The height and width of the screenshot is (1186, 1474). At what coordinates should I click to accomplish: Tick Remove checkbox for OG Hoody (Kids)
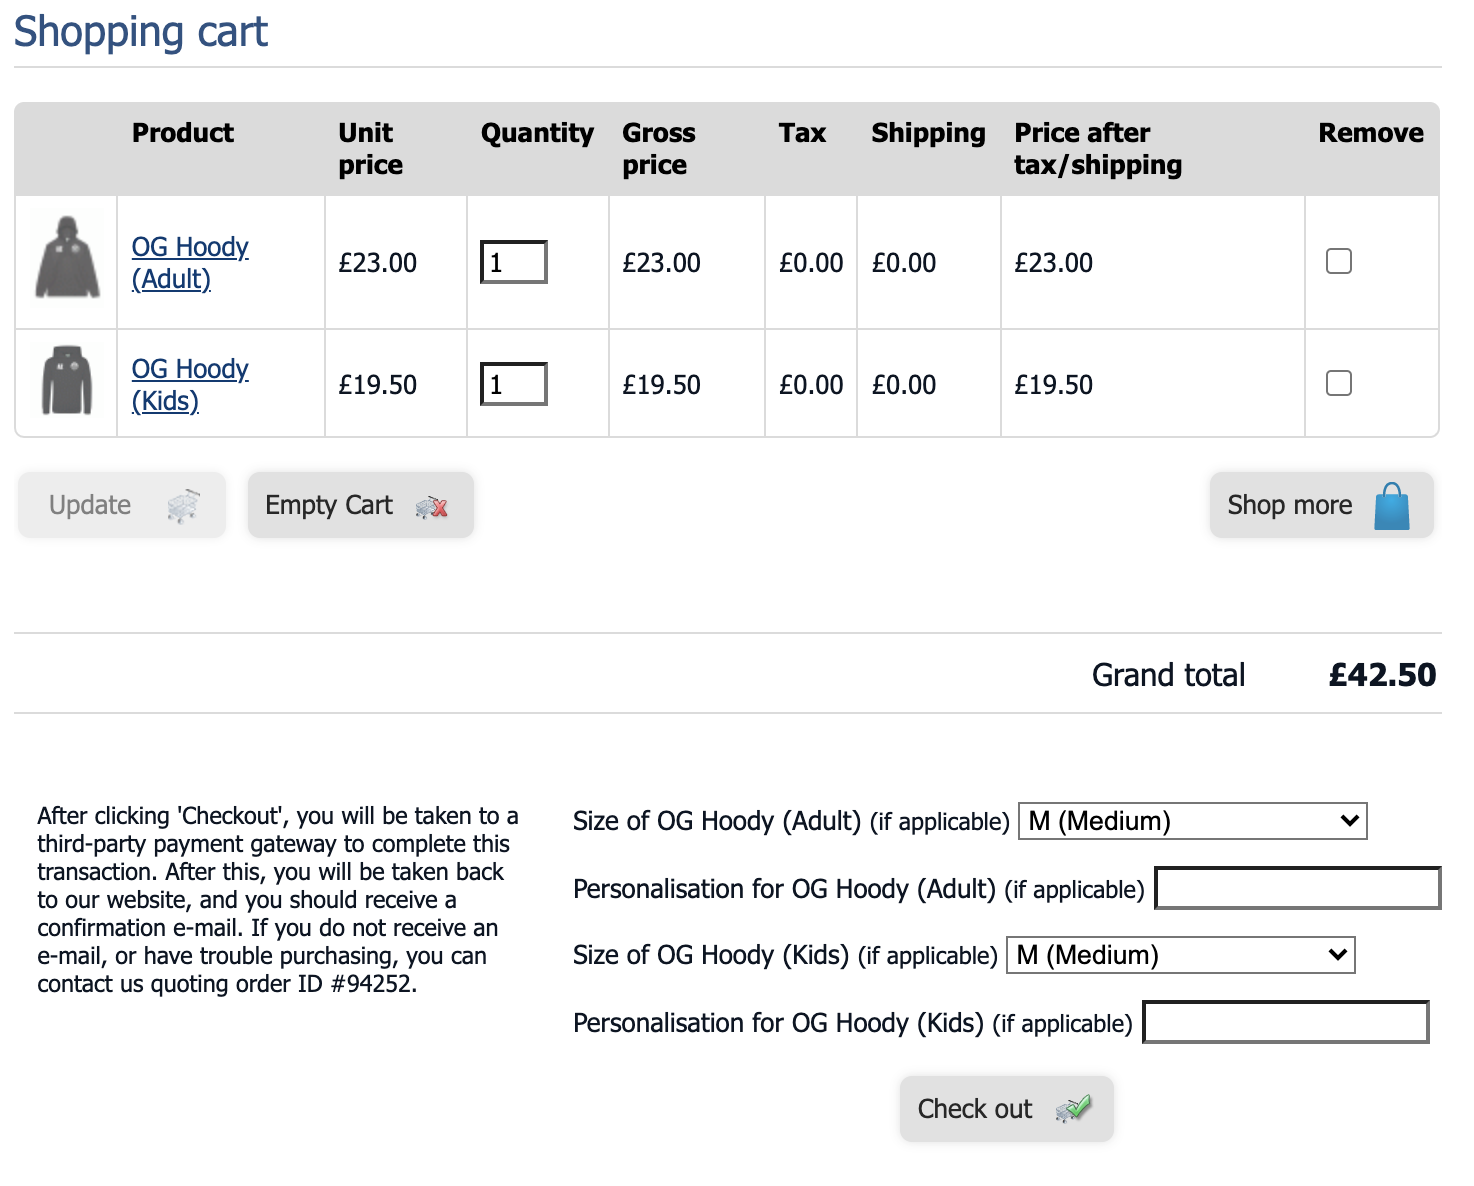[1338, 383]
